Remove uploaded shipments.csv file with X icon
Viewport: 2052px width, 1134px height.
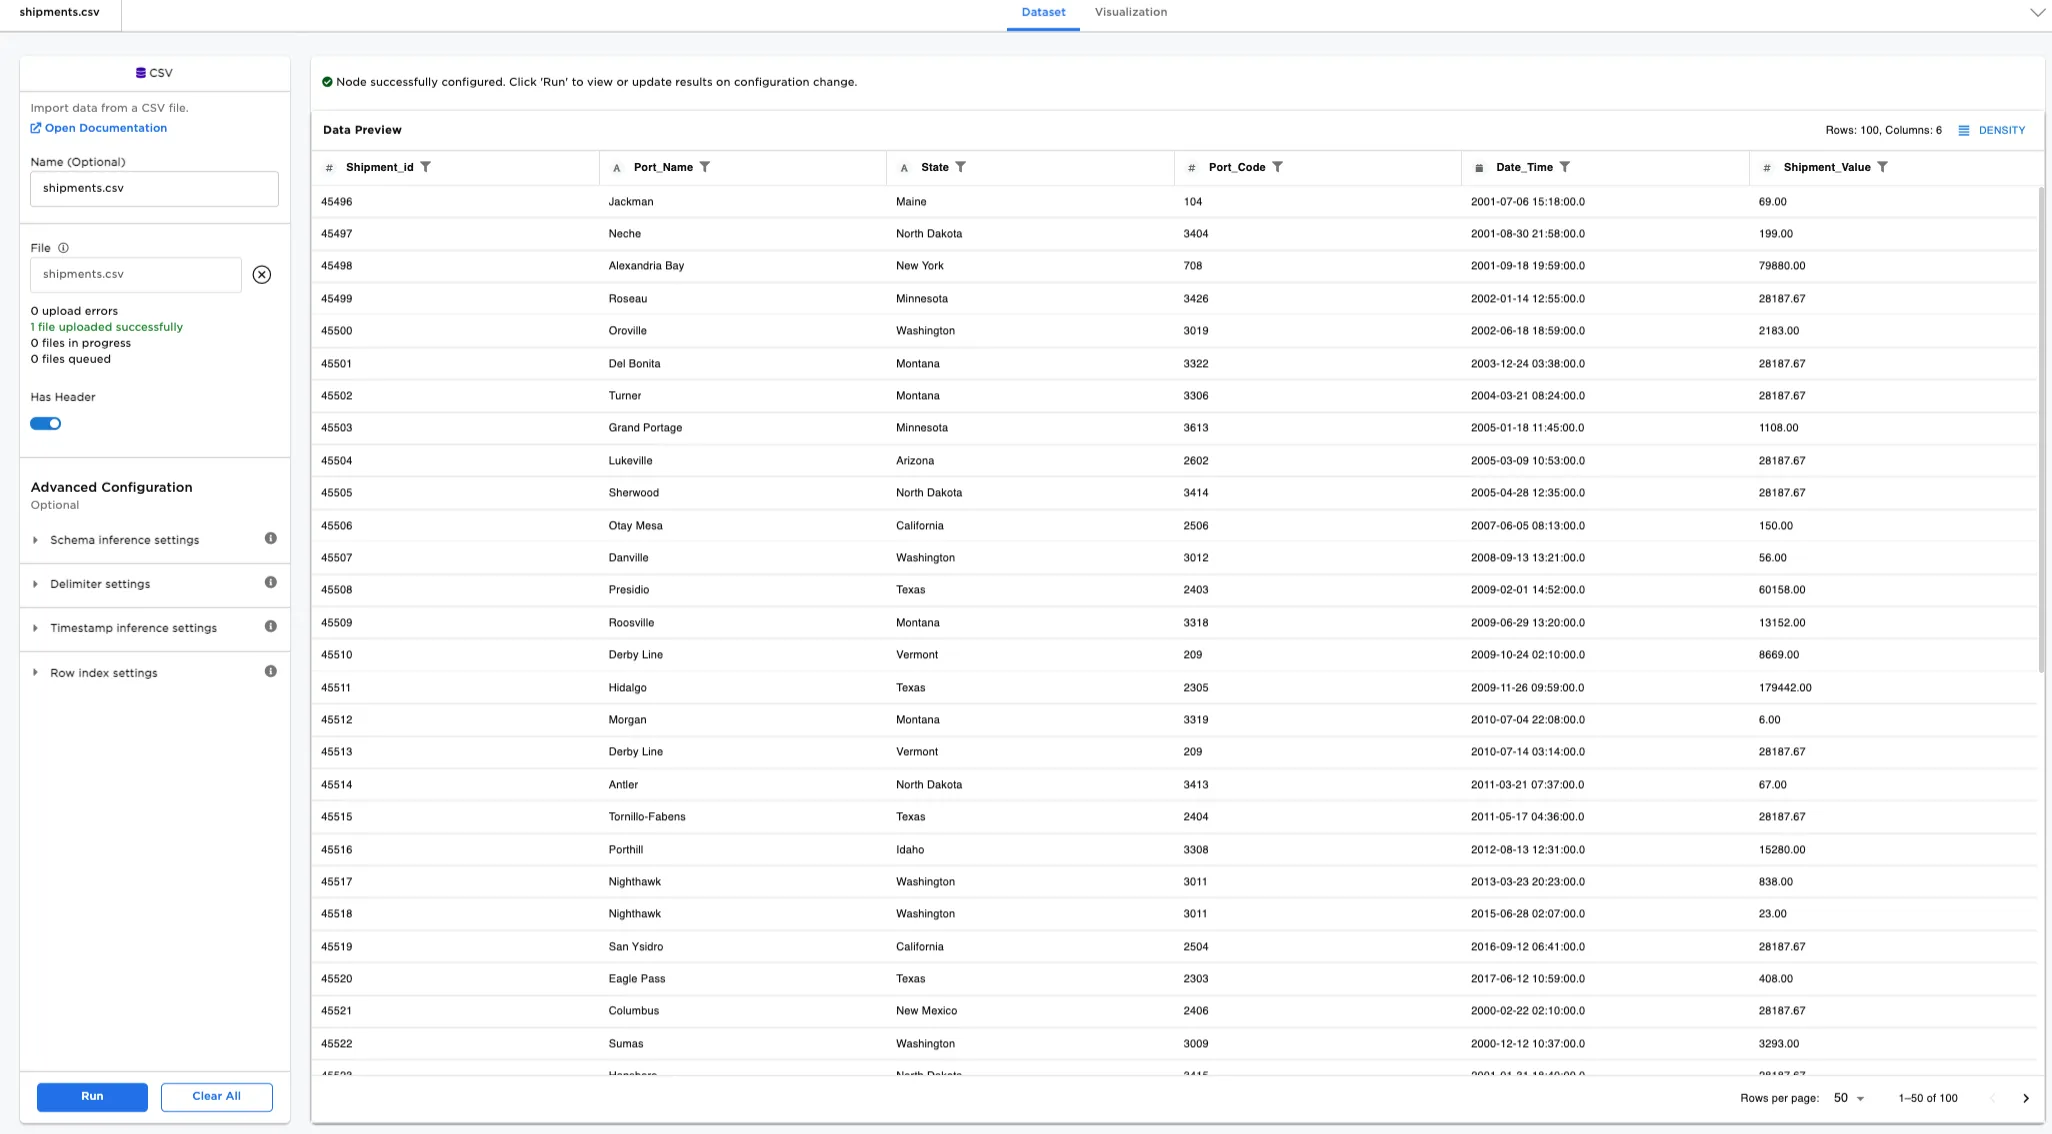pos(262,275)
